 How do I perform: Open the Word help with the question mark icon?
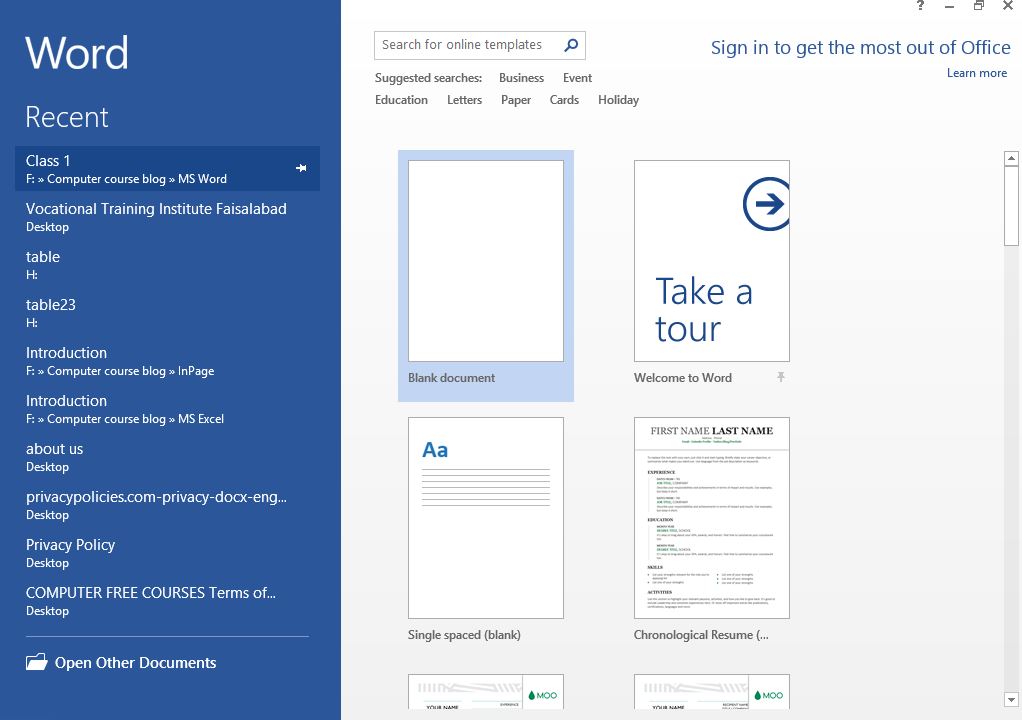(919, 7)
